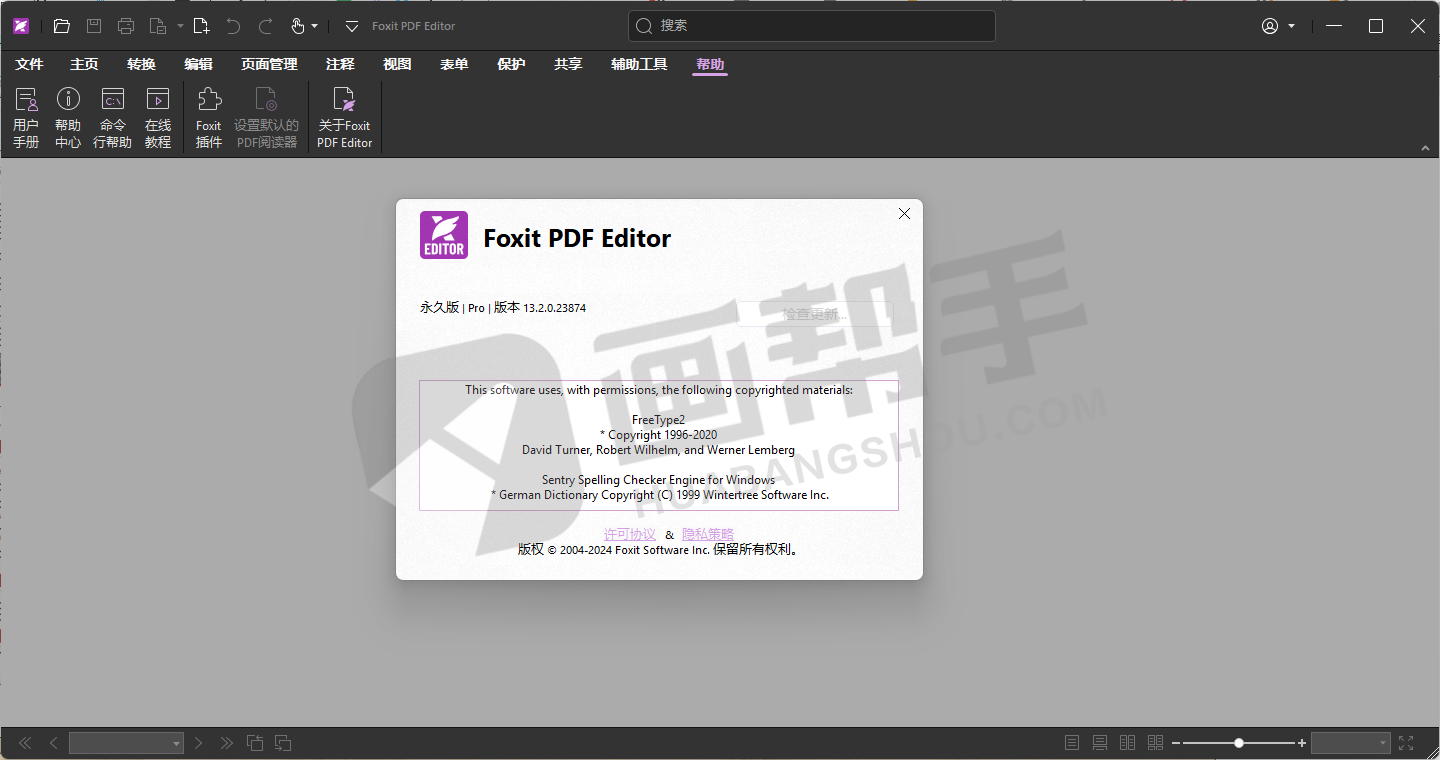1440x760 pixels.
Task: Switch to continuous page view icon
Action: pyautogui.click(x=1100, y=743)
